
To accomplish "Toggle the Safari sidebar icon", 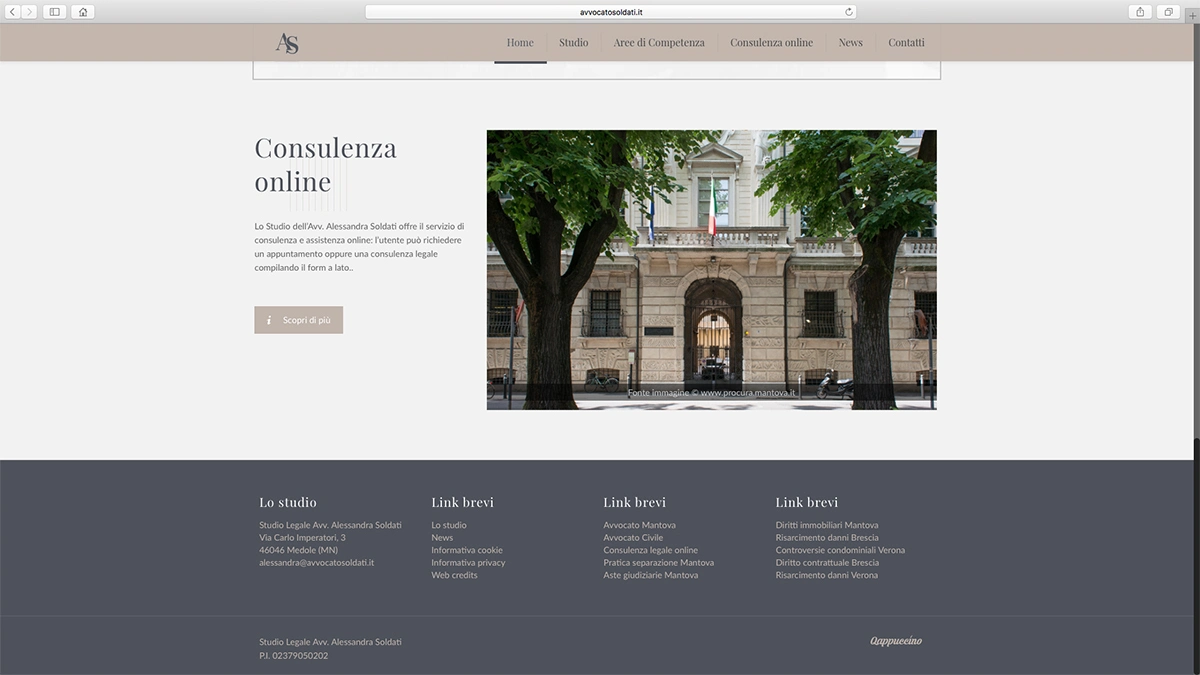I will coord(54,12).
